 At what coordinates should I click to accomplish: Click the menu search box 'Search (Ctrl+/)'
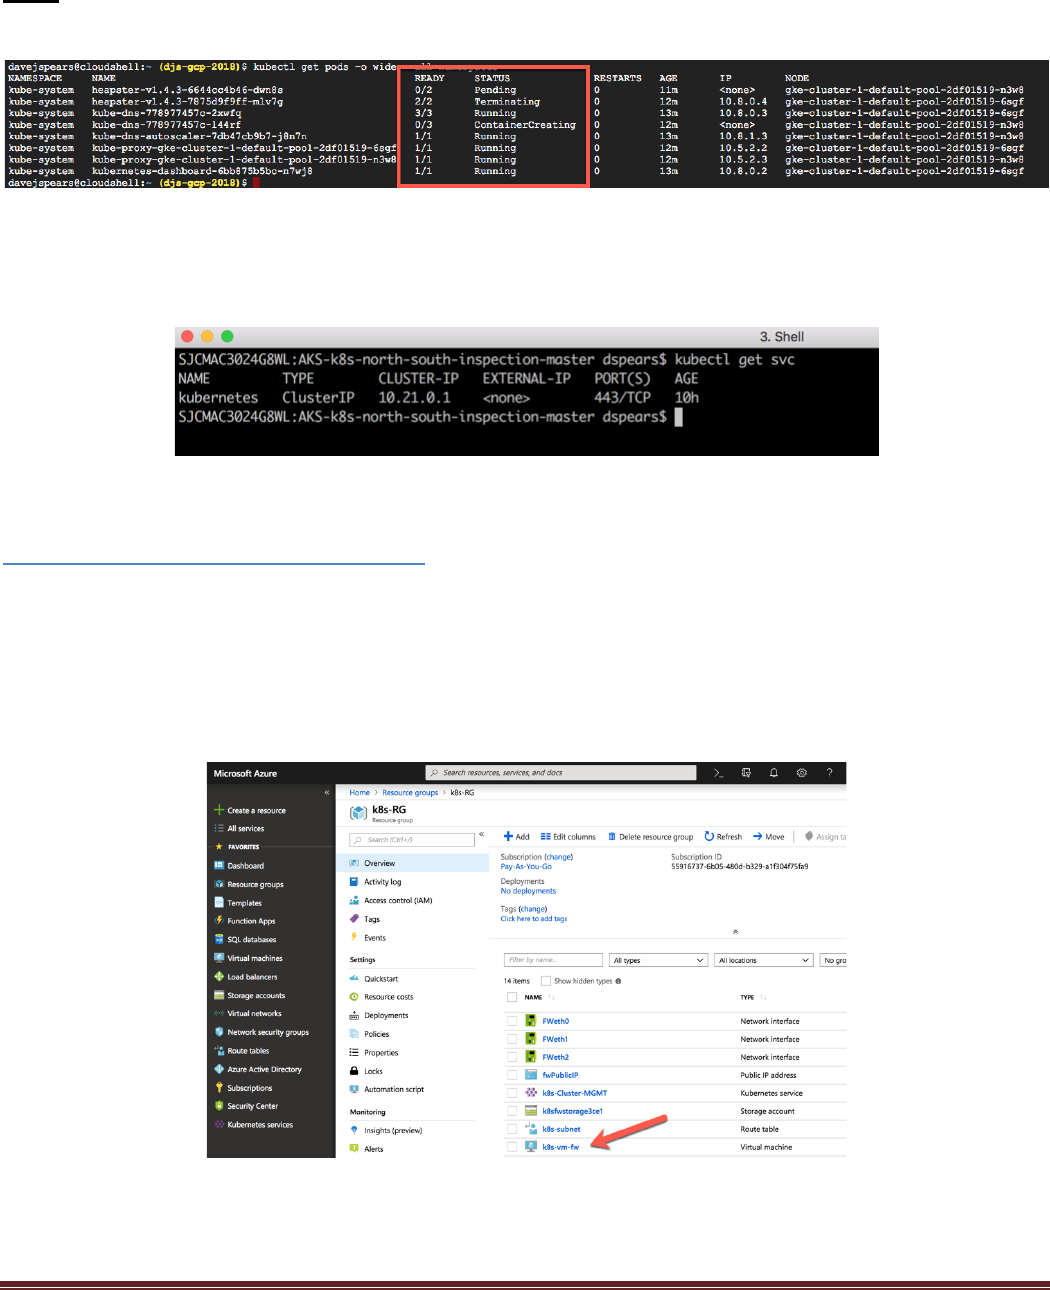click(x=412, y=840)
